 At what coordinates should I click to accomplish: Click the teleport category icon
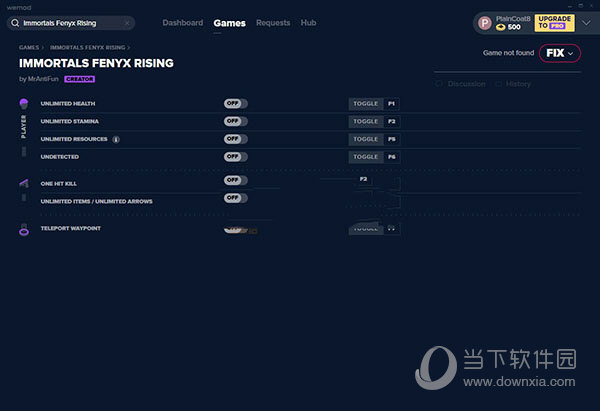tap(24, 230)
